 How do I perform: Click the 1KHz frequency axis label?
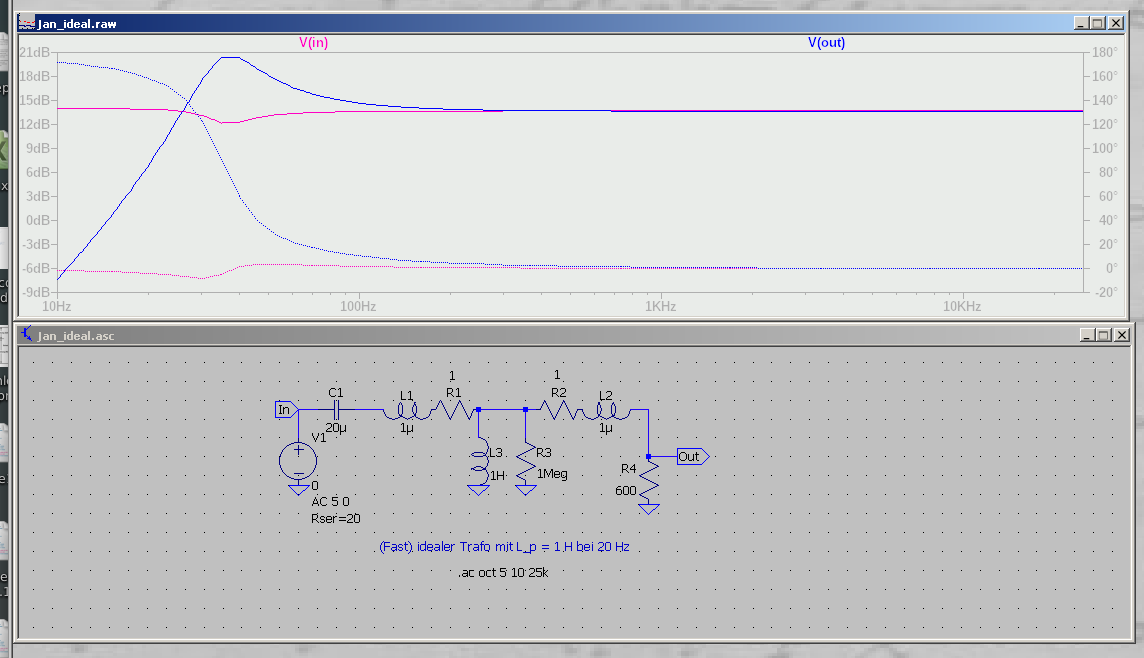[660, 306]
